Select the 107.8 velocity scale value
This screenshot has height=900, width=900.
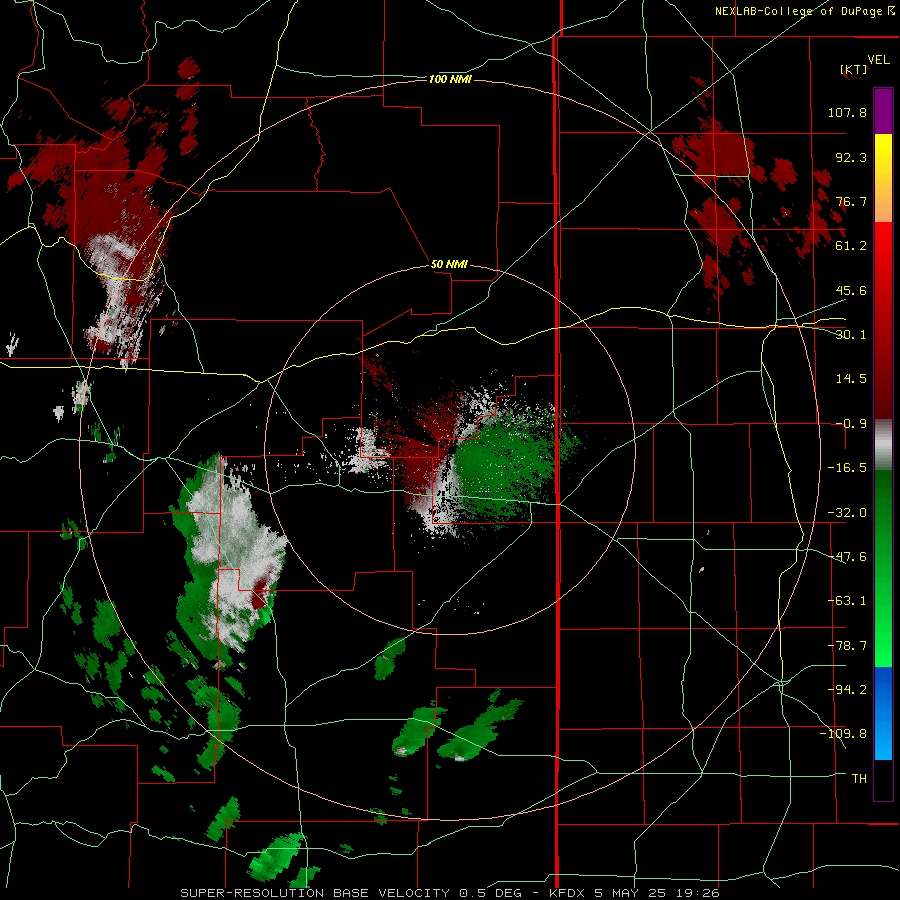point(847,112)
